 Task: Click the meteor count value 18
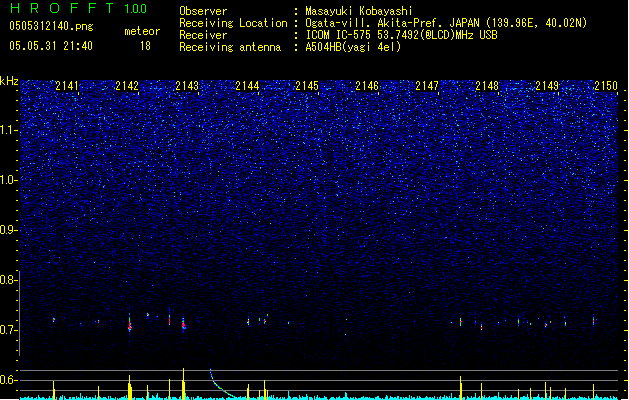(145, 46)
